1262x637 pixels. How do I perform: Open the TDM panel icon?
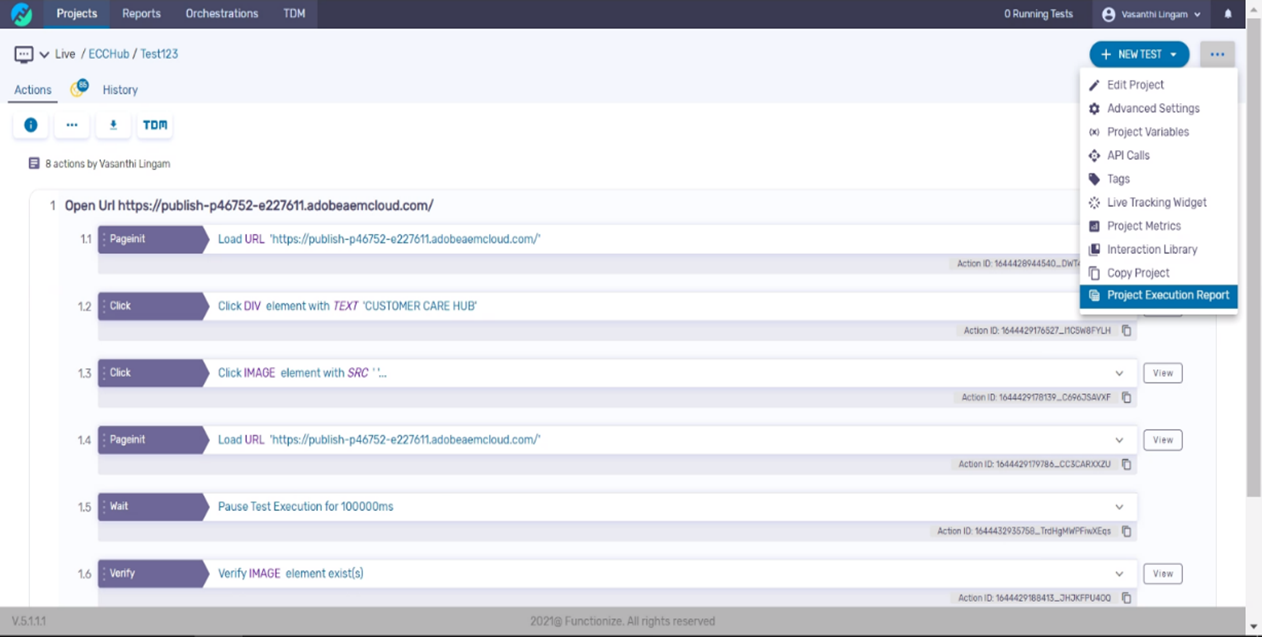click(154, 125)
